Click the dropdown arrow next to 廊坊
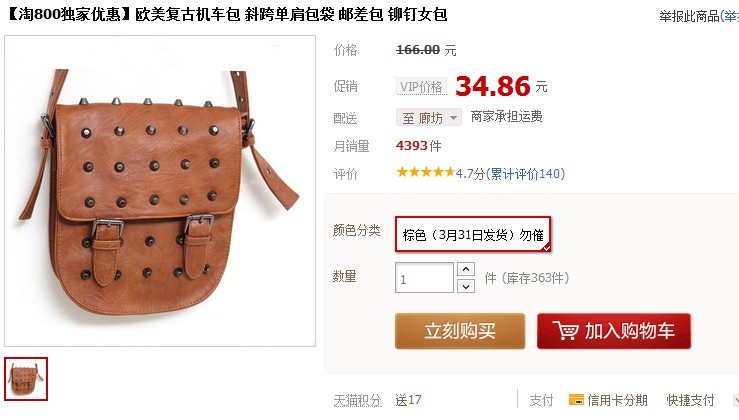 point(453,117)
